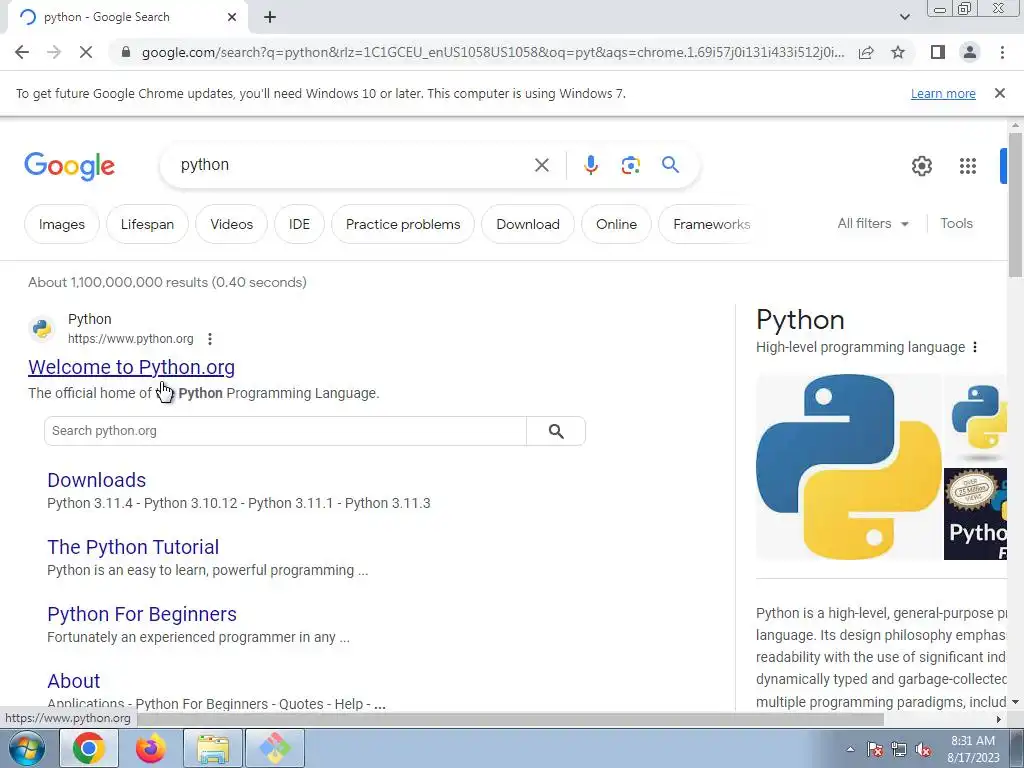Click the large Python logo image

click(848, 467)
